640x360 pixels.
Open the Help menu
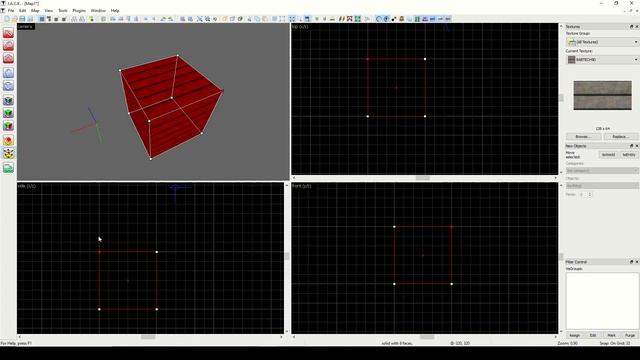(x=115, y=11)
